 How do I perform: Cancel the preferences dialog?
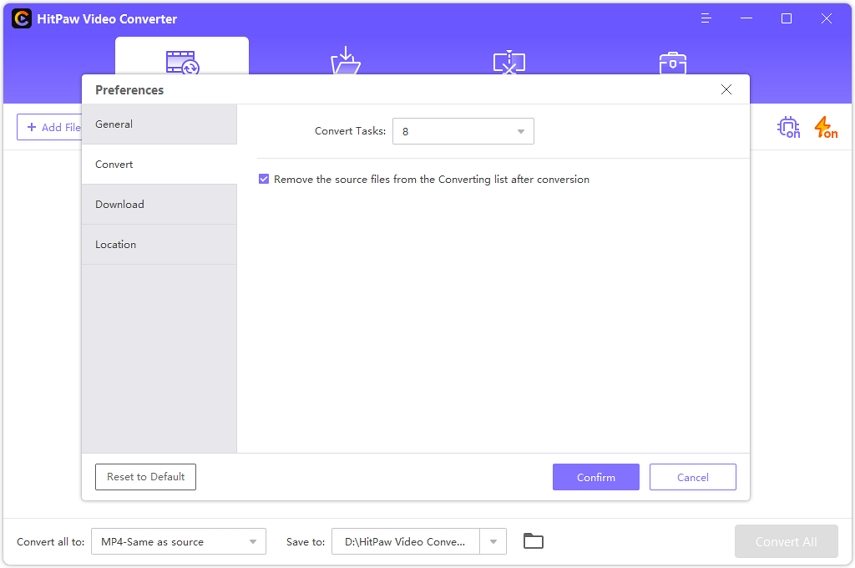click(693, 477)
